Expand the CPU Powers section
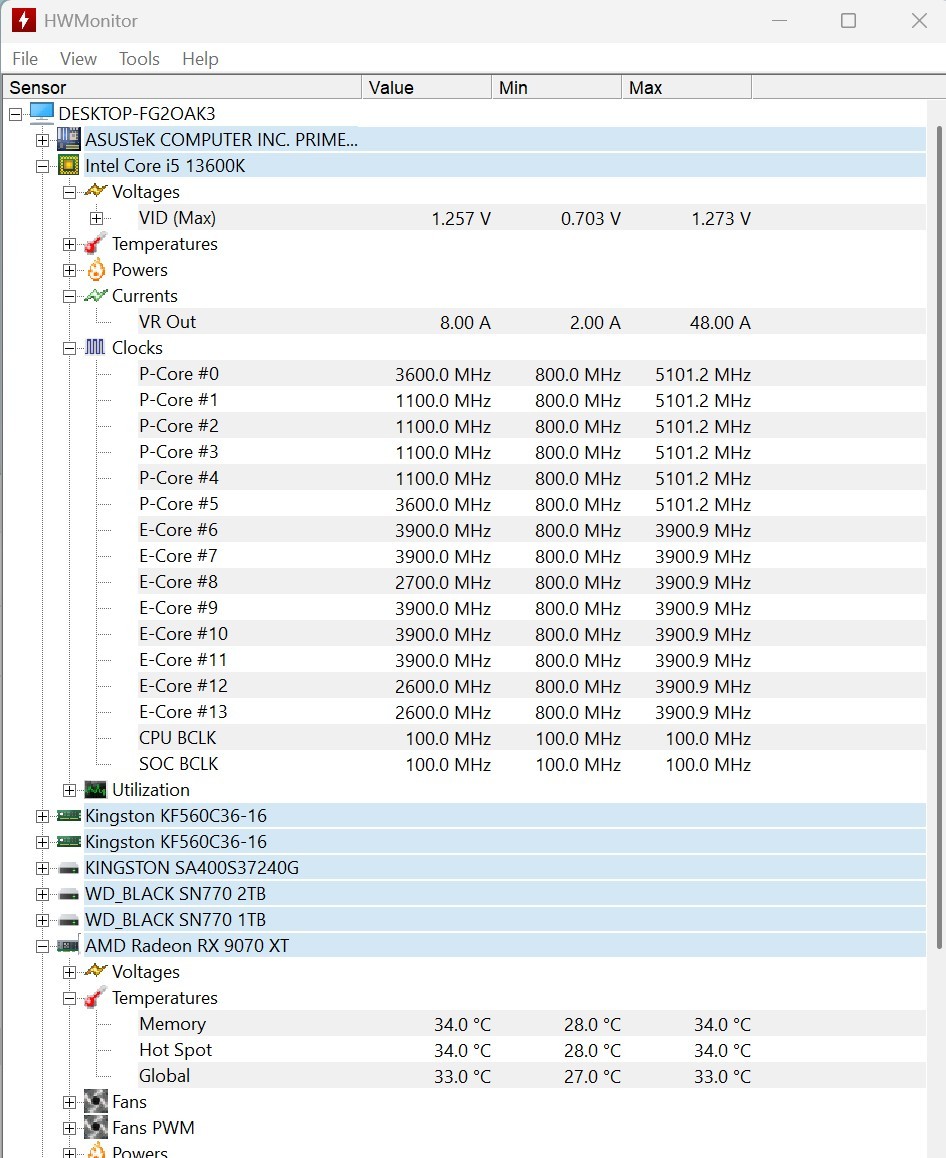The image size is (946, 1158). [x=69, y=270]
